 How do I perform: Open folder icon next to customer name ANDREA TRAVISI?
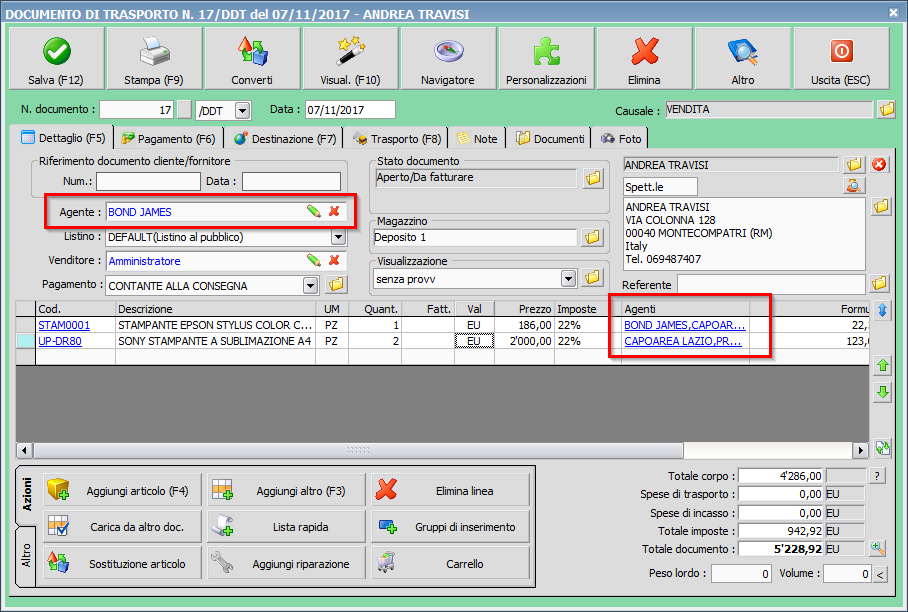pos(854,165)
